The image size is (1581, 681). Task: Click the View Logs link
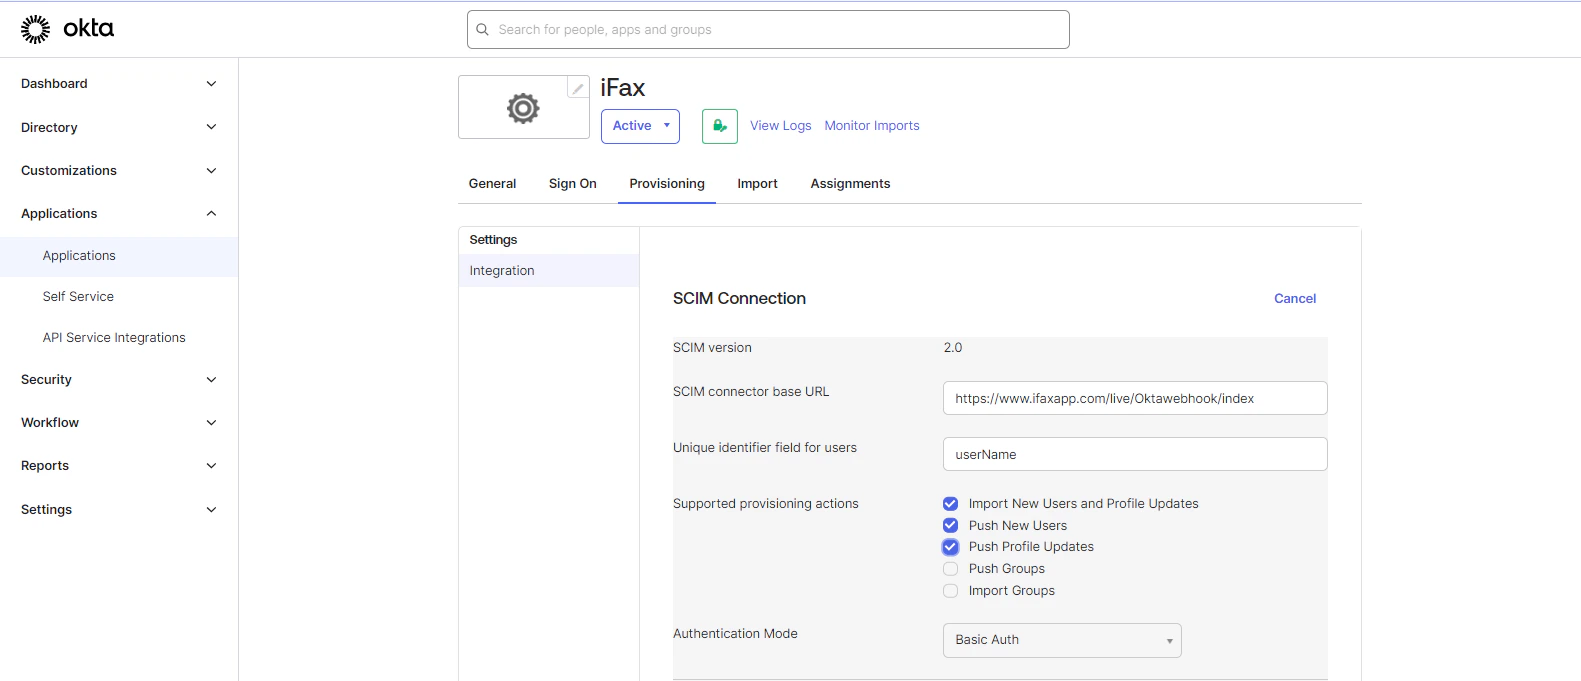780,126
